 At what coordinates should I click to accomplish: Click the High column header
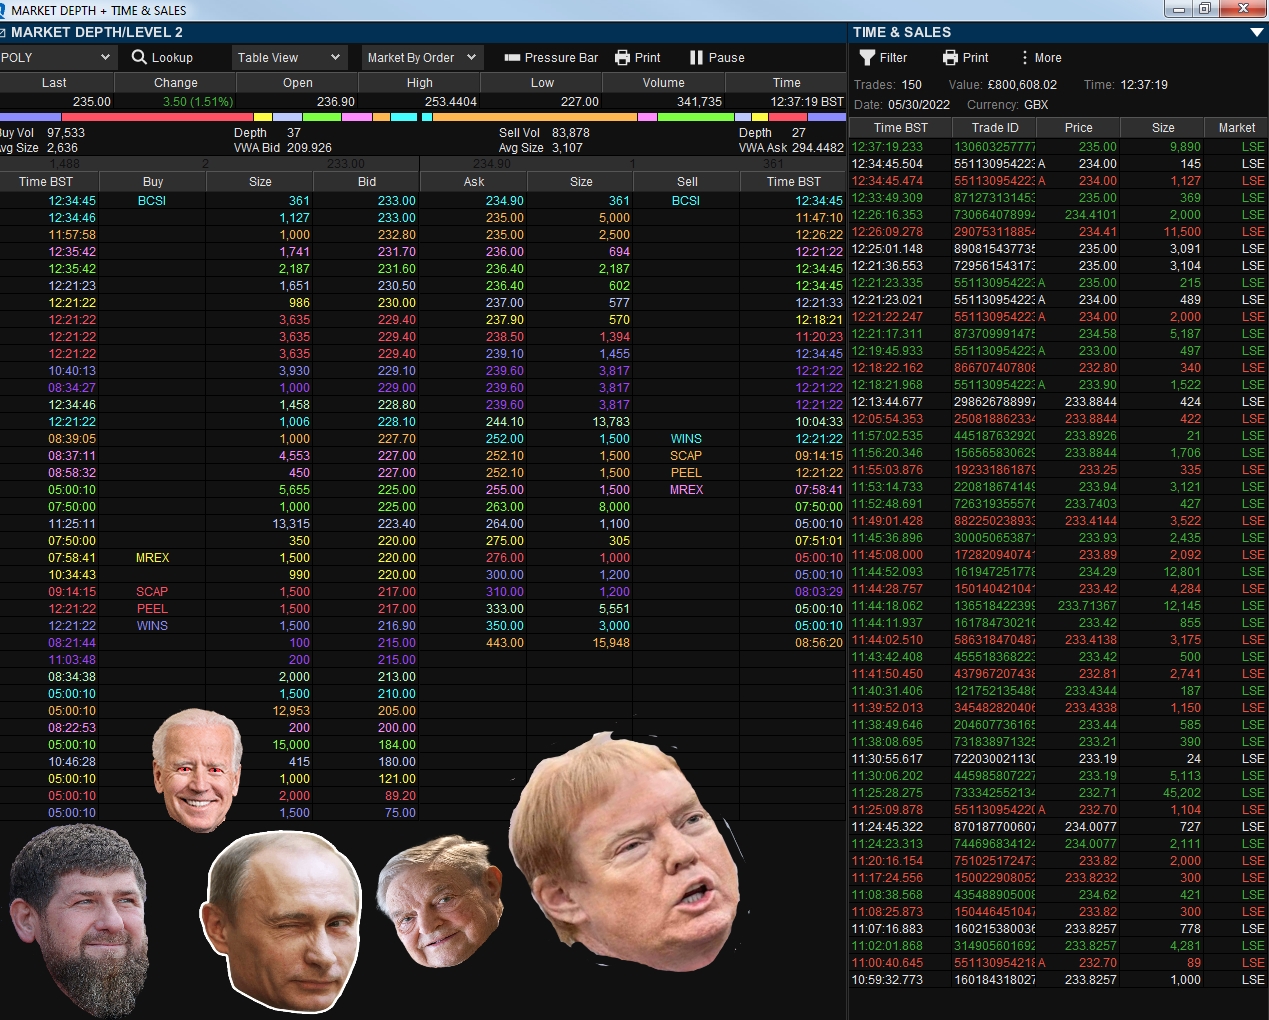coord(420,83)
